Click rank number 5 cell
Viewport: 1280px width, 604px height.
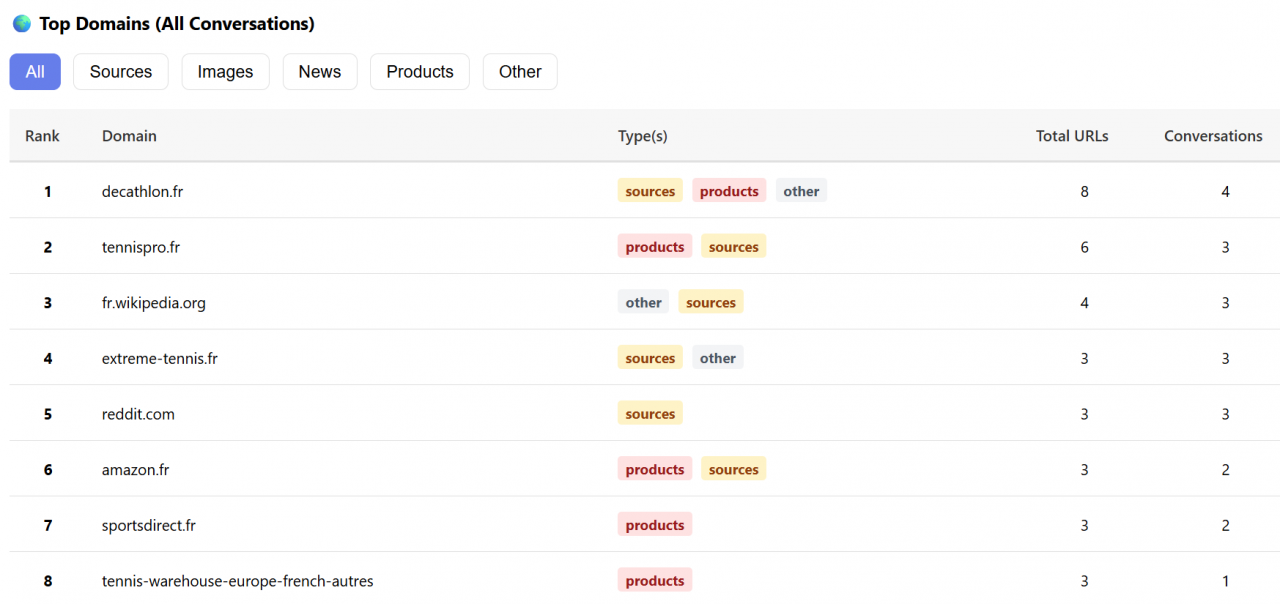47,414
